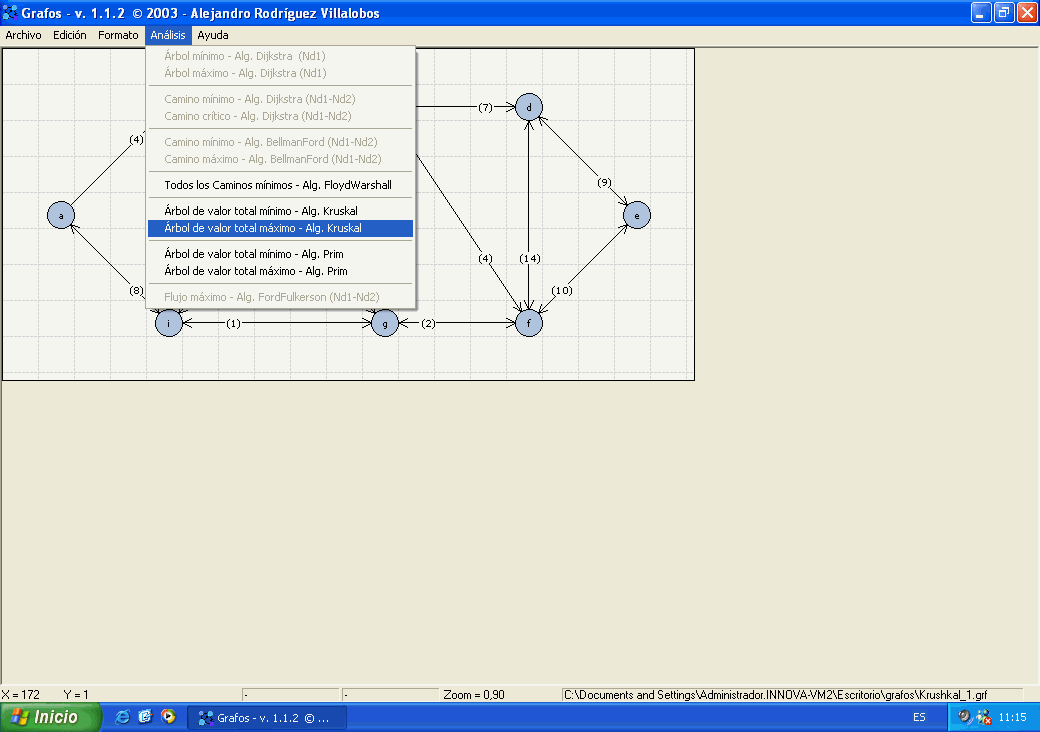Click graph node f

(529, 323)
